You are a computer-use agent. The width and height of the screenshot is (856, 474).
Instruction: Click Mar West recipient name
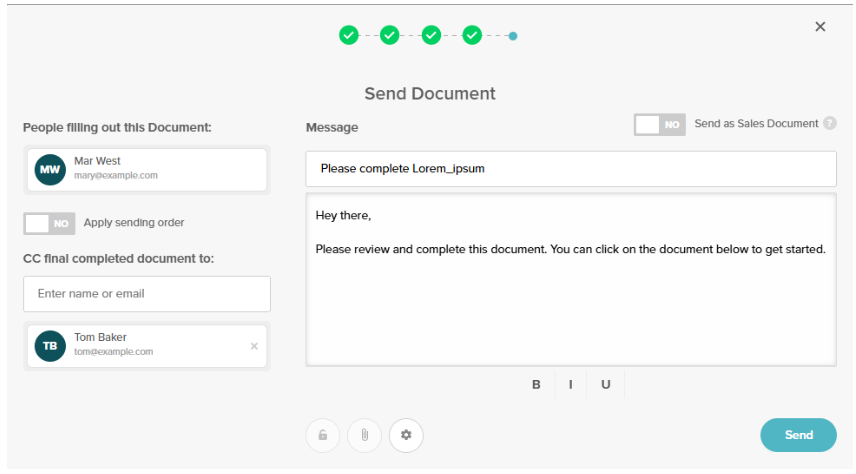pos(97,161)
